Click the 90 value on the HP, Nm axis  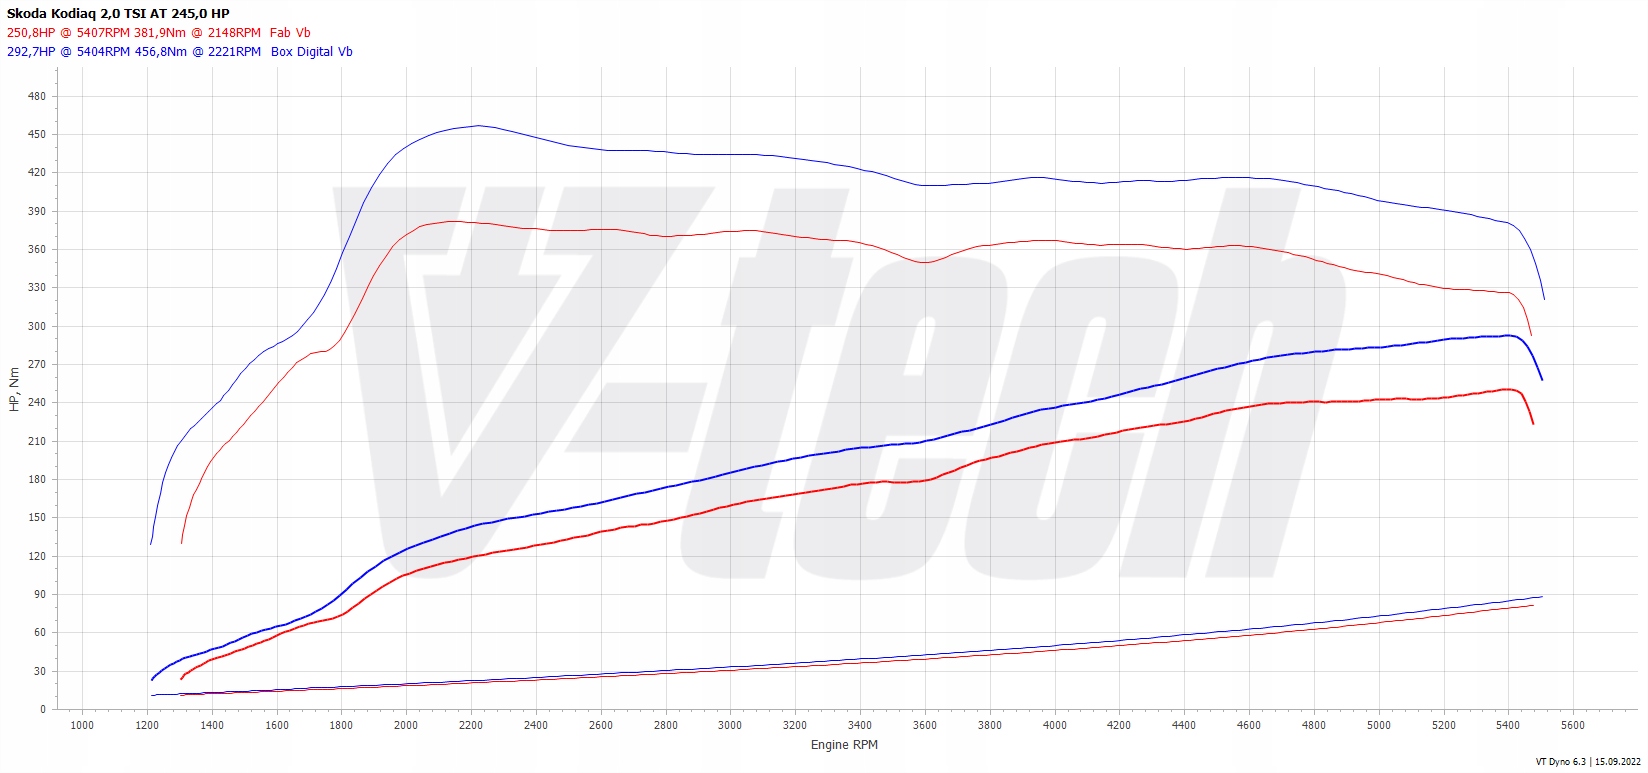click(40, 594)
